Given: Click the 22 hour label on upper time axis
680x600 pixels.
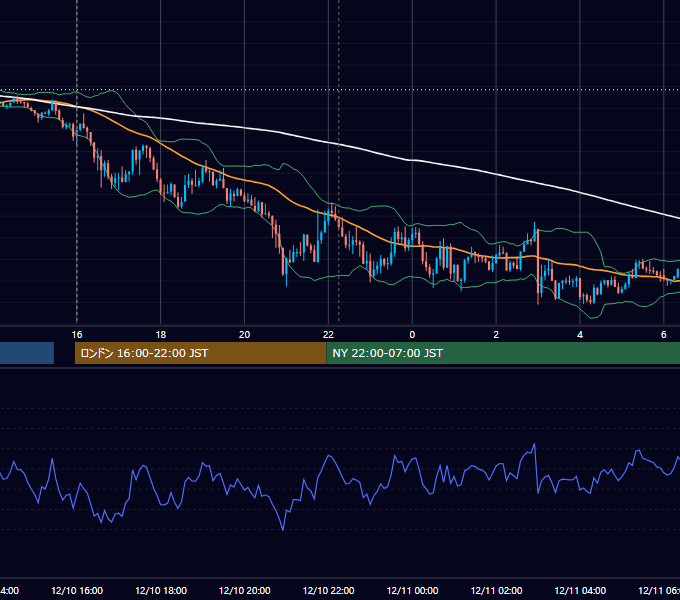Looking at the screenshot, I should [328, 335].
